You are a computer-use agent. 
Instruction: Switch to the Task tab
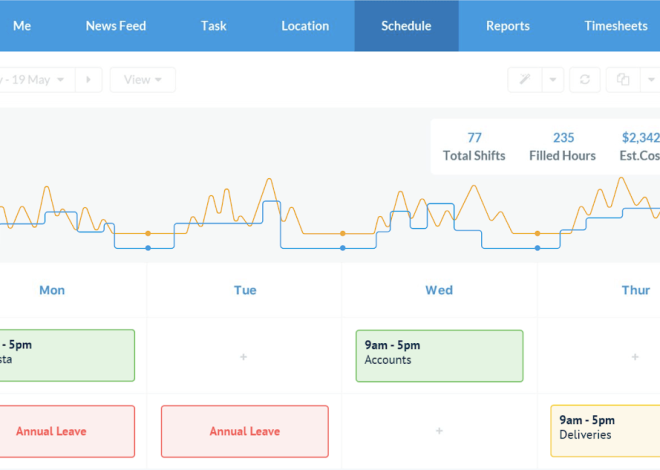[213, 26]
